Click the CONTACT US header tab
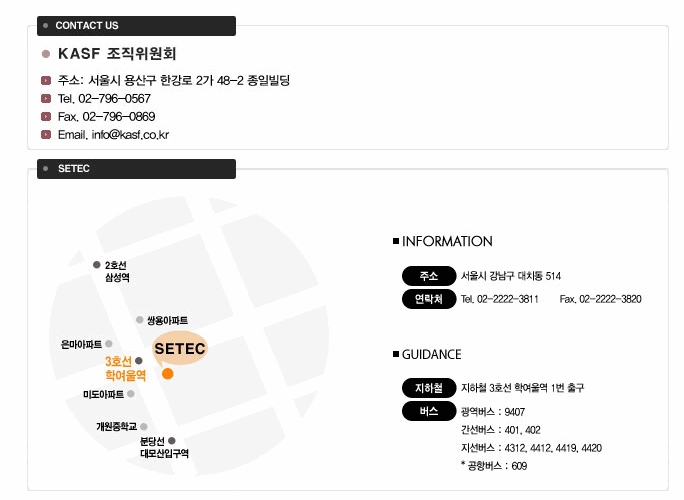Screen dimensions: 684x500 (x=136, y=26)
